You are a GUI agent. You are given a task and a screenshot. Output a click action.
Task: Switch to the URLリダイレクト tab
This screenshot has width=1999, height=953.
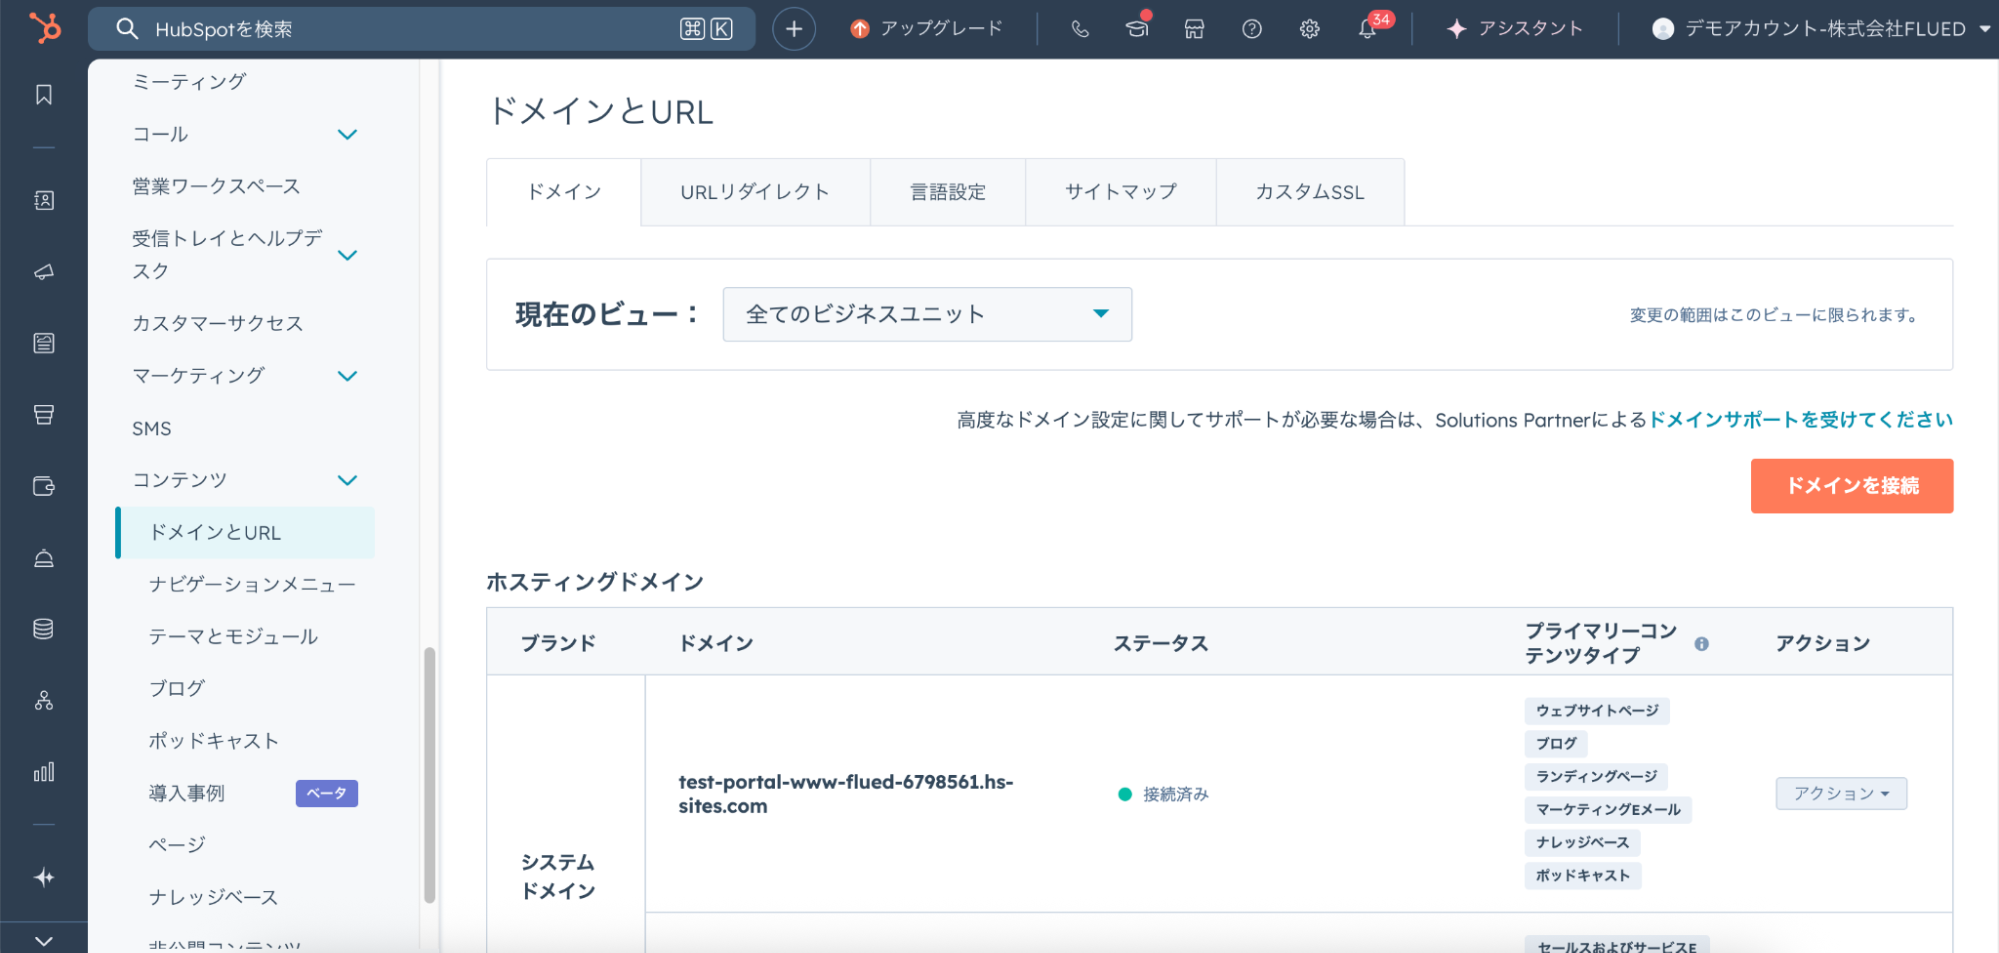click(x=754, y=192)
